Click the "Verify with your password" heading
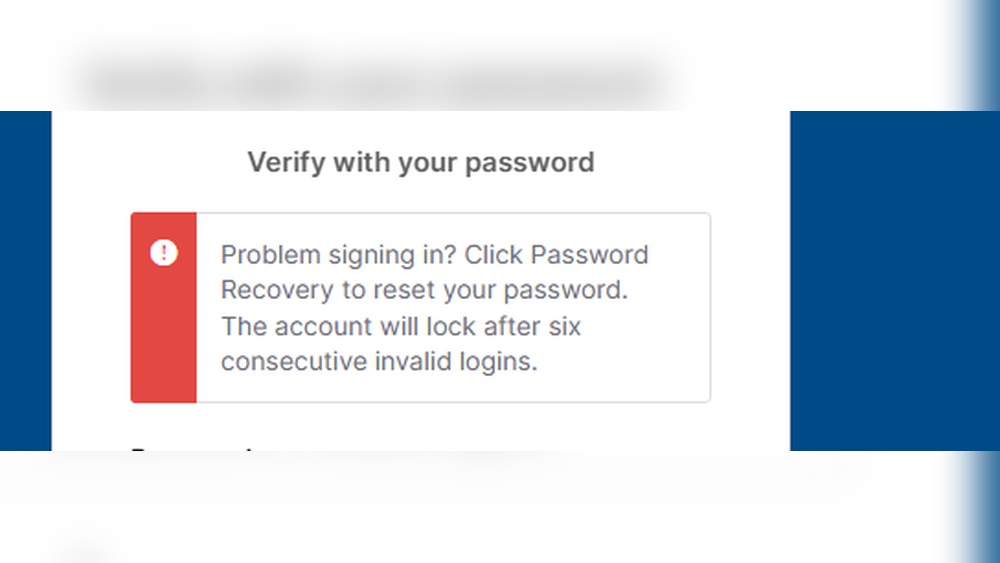Image resolution: width=1000 pixels, height=563 pixels. tap(421, 162)
